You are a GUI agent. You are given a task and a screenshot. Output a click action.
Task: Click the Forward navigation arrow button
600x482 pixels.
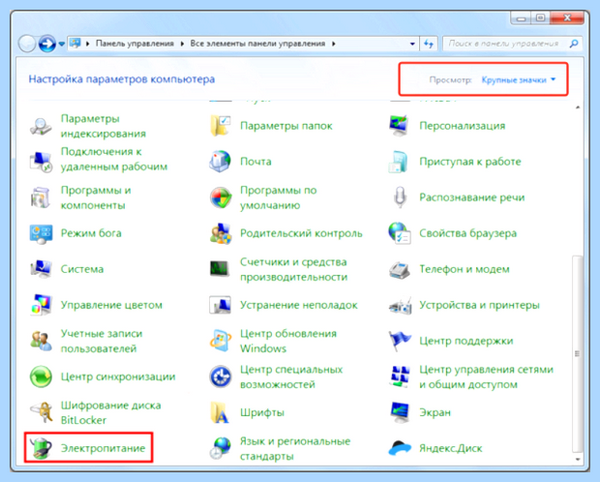point(47,44)
